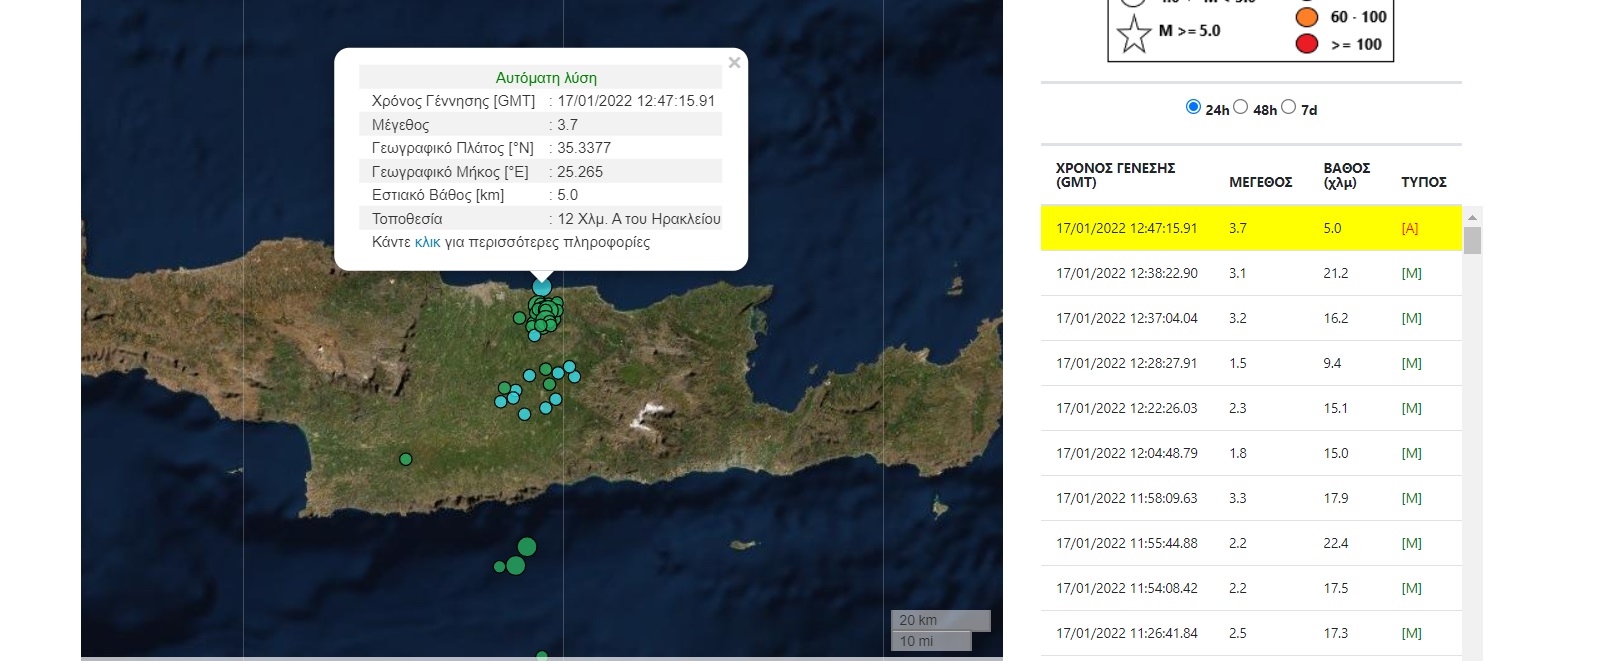Select earthquake row 17/01/2022 12:37:04.04

tap(1251, 318)
